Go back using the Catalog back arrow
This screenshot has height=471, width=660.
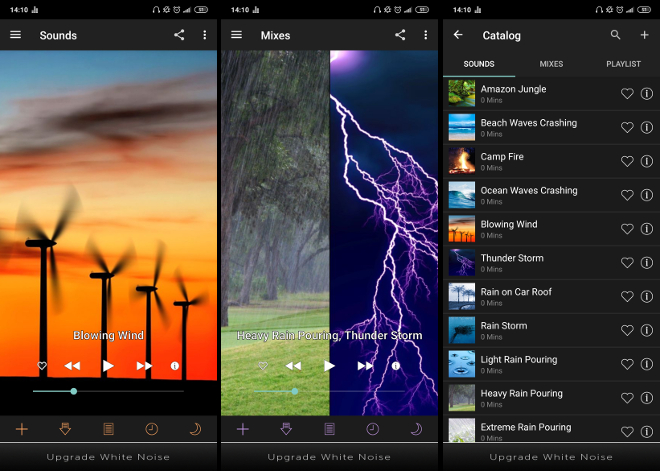point(458,35)
